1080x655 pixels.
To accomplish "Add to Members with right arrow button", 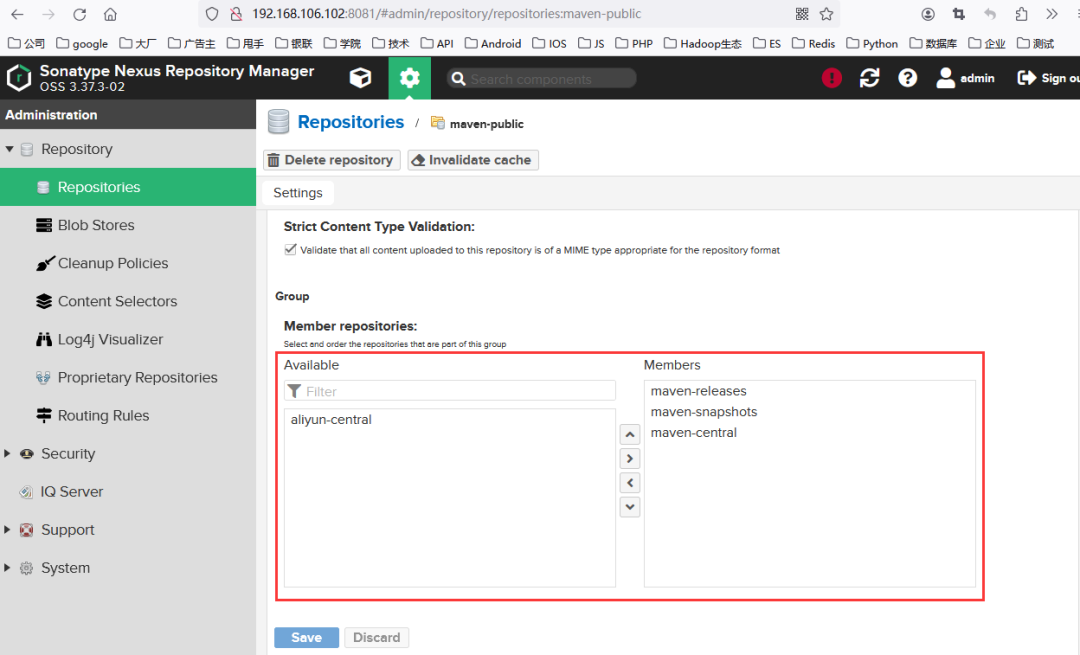I will (630, 459).
